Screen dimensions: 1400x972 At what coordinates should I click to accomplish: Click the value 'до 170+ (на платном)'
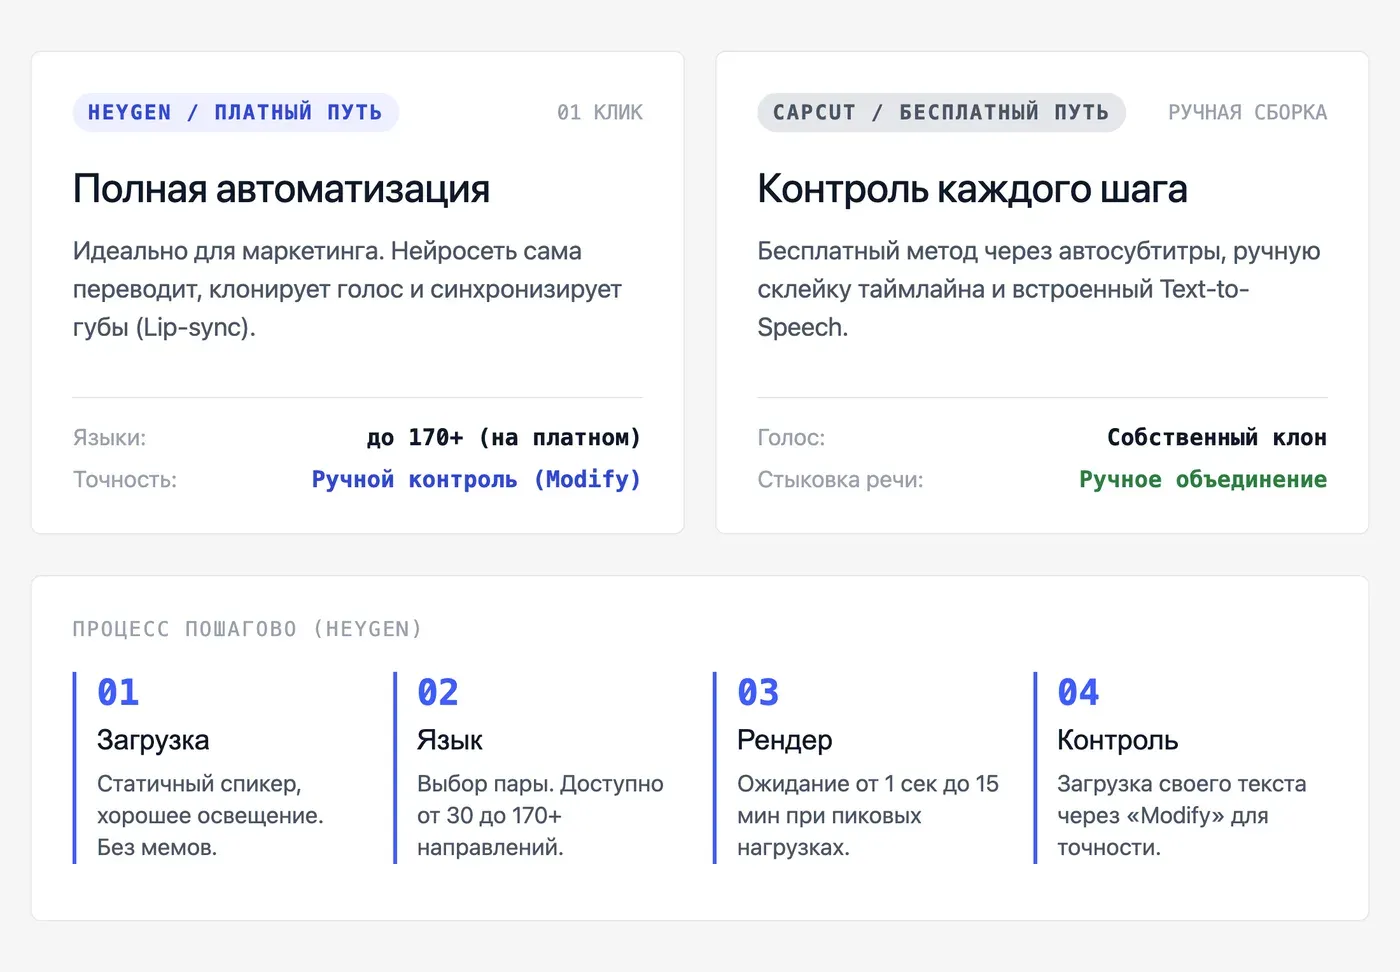[x=504, y=438]
